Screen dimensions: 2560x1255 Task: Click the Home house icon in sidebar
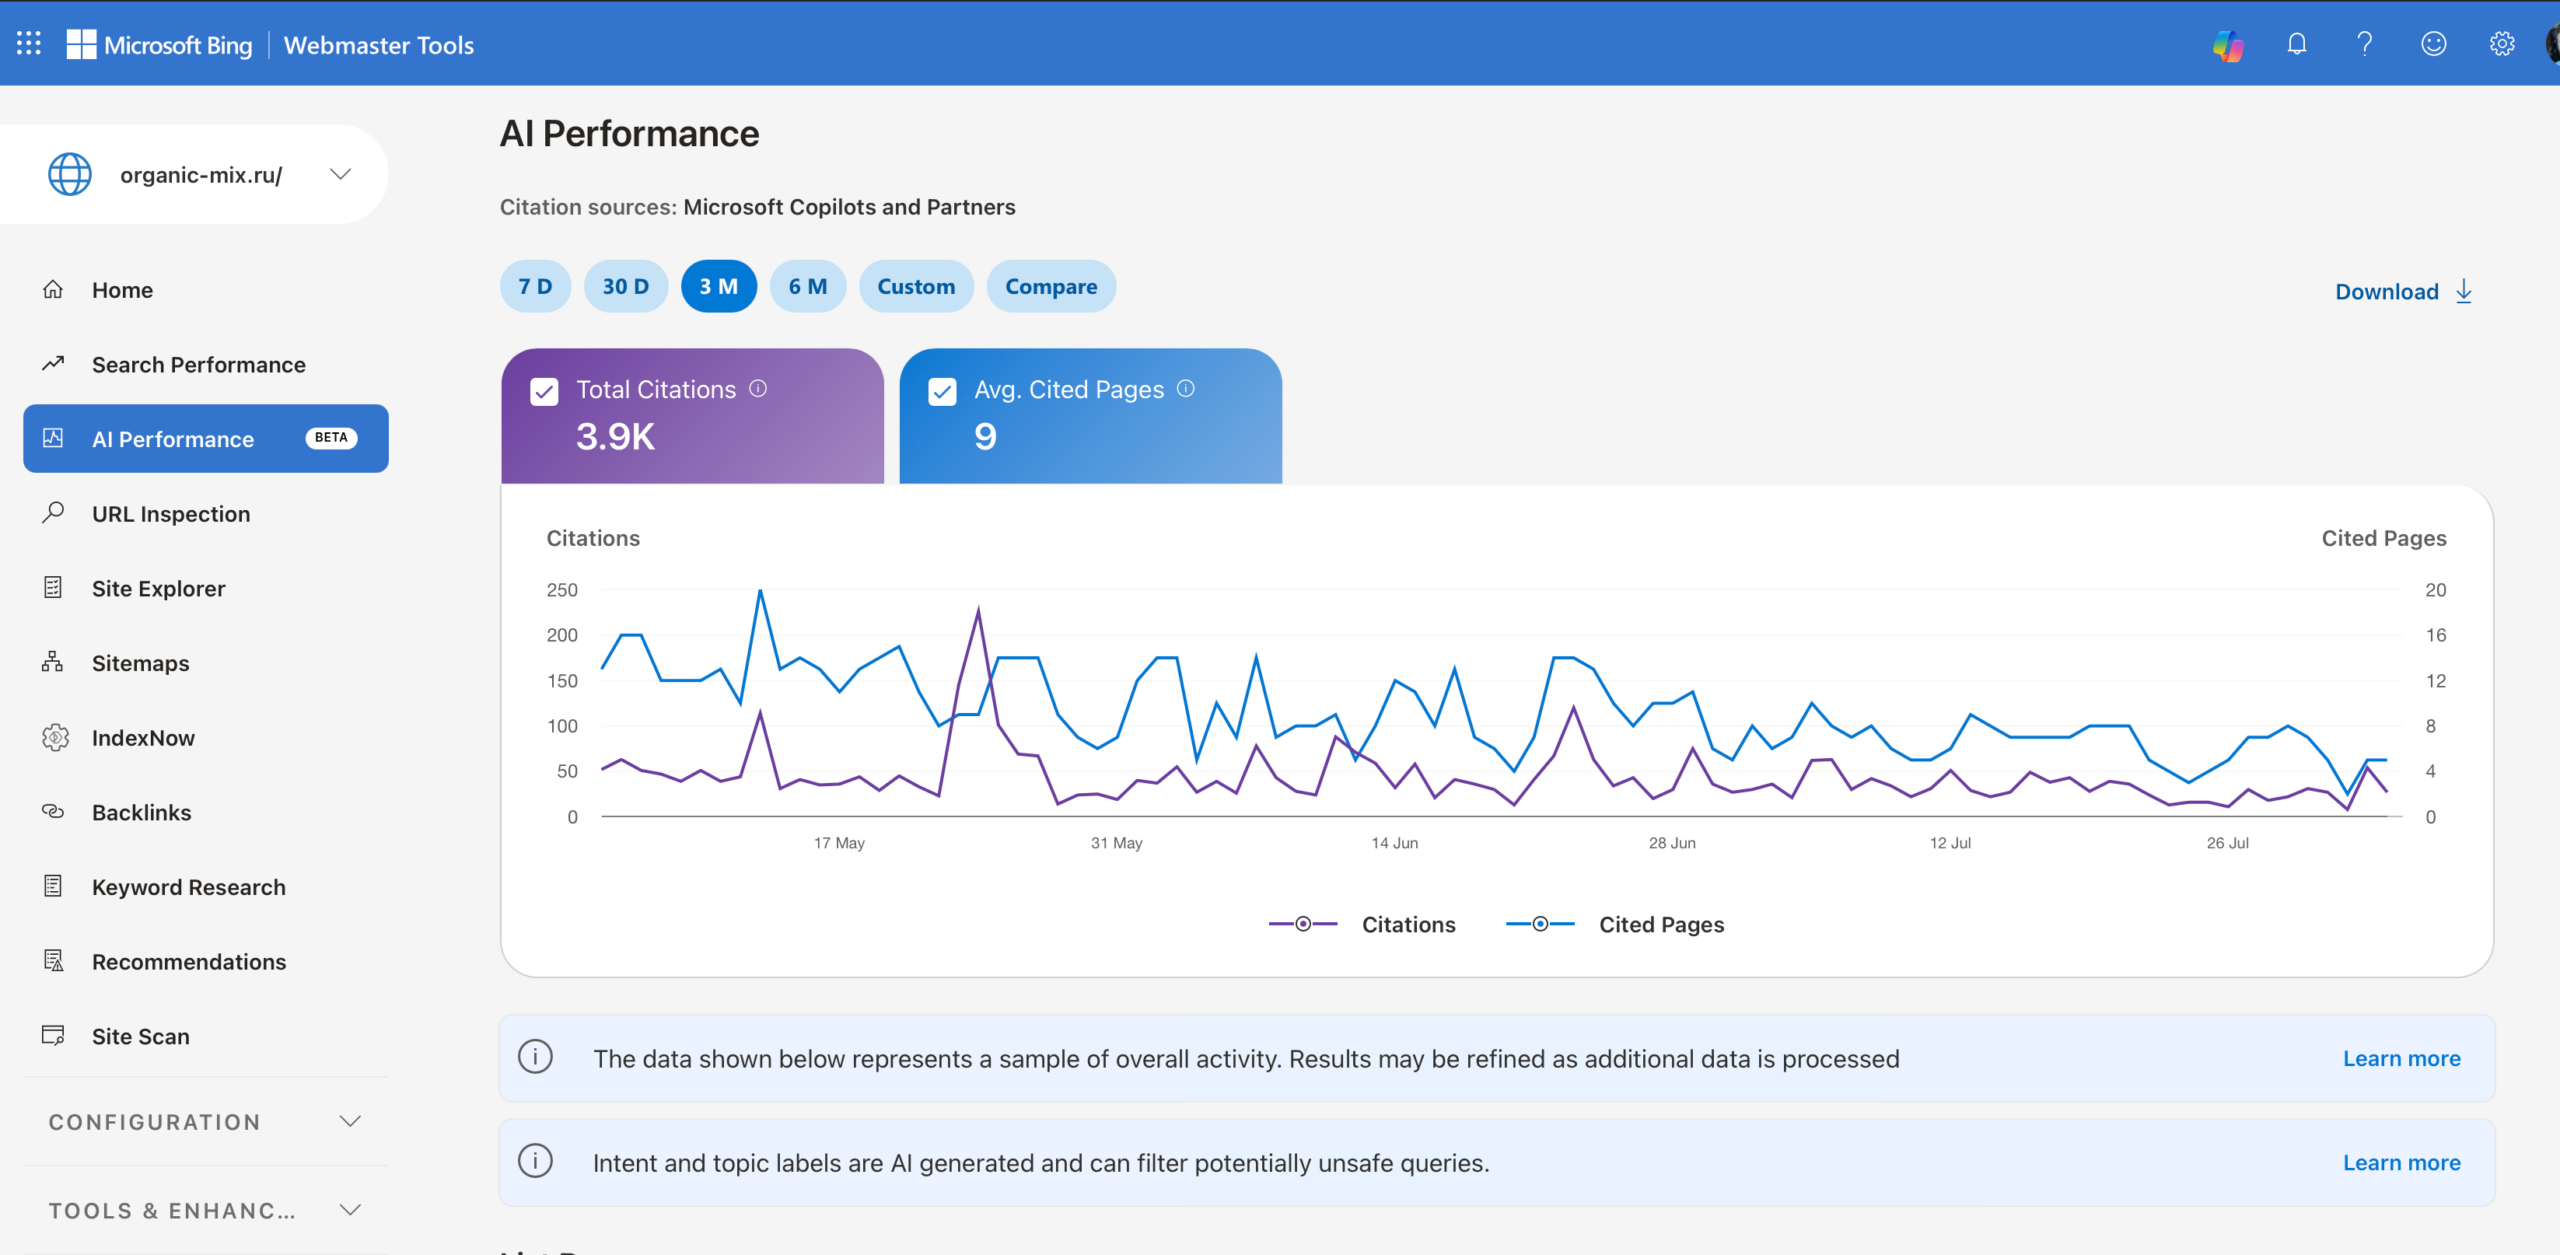[x=53, y=289]
